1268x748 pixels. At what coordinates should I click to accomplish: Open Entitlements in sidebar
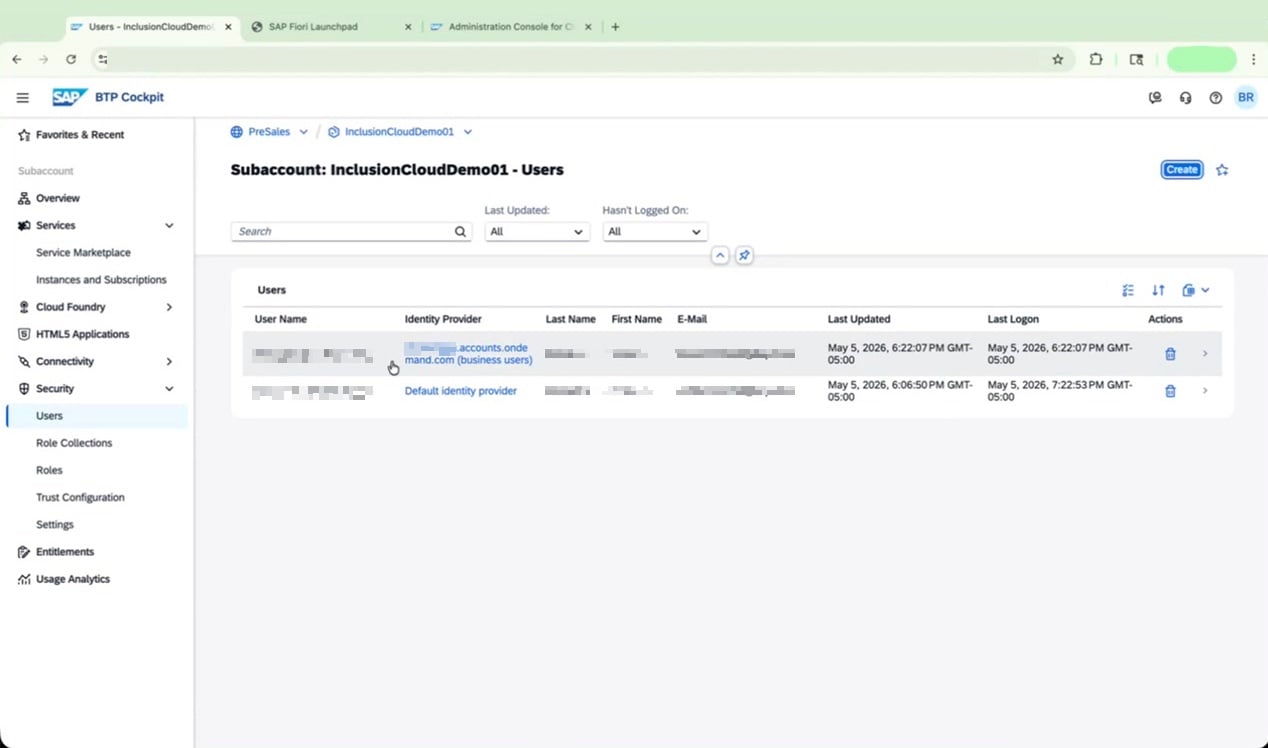tap(65, 552)
